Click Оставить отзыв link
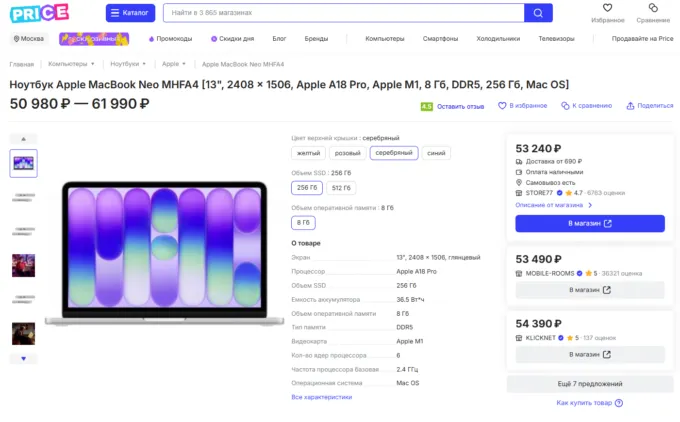This screenshot has width=680, height=422. pos(460,106)
